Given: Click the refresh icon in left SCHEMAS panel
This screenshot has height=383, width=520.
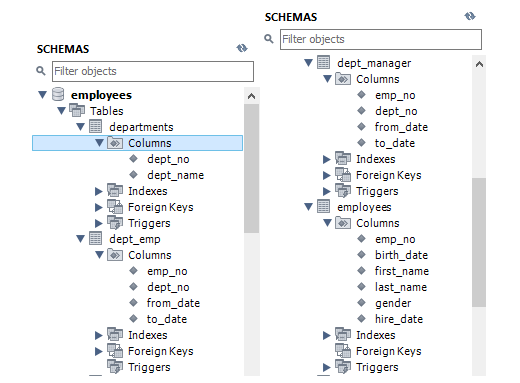Looking at the screenshot, I should (242, 48).
